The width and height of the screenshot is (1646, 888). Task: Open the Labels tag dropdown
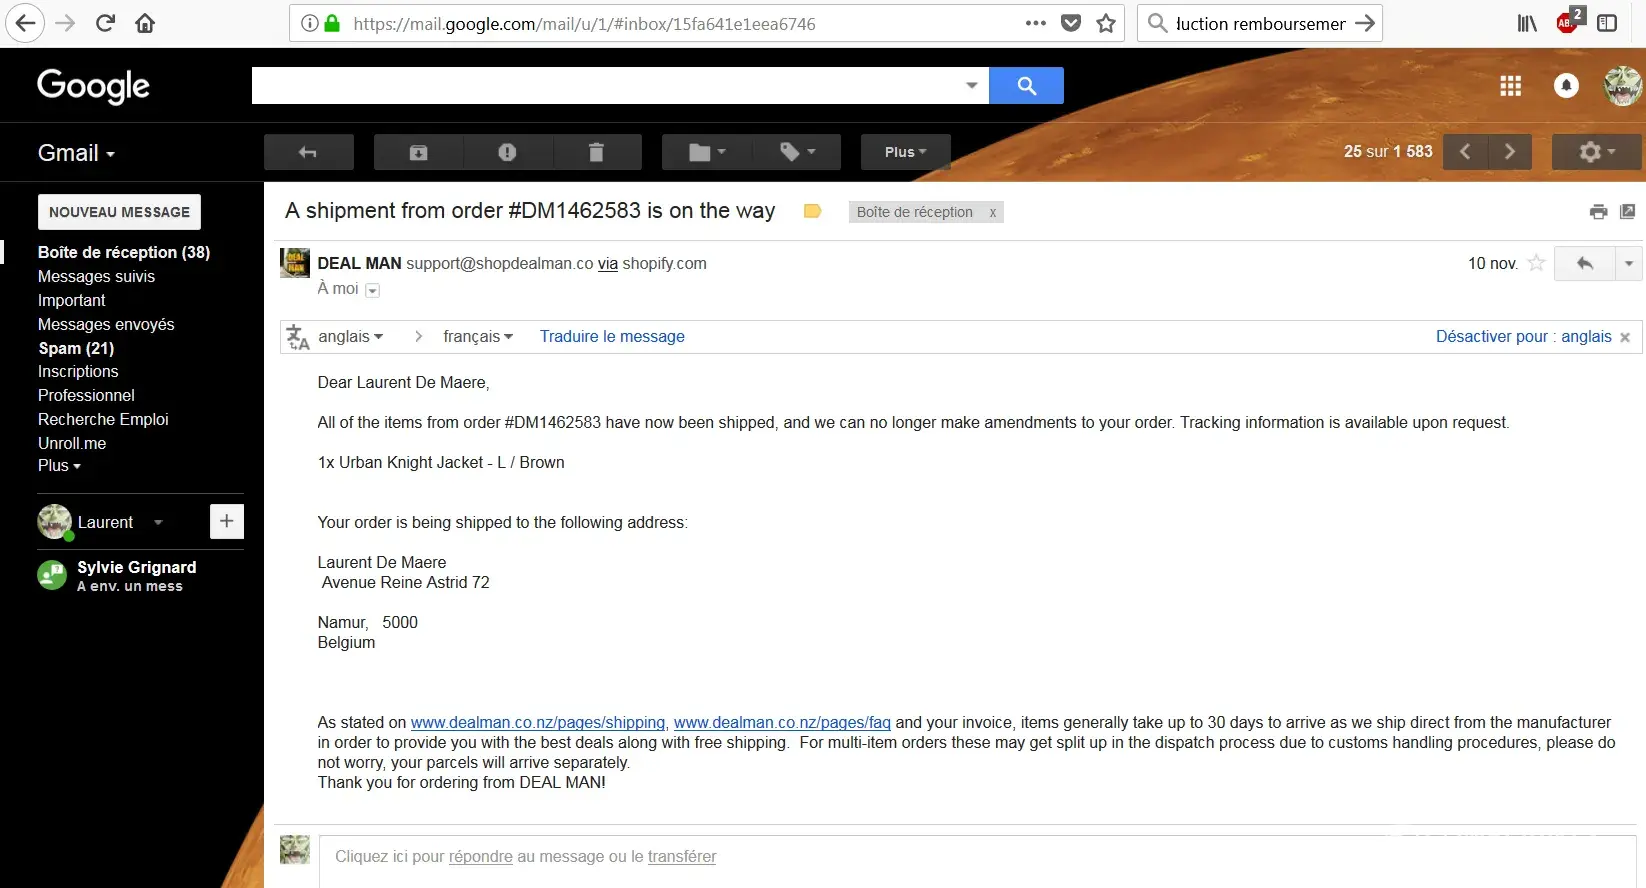click(797, 152)
